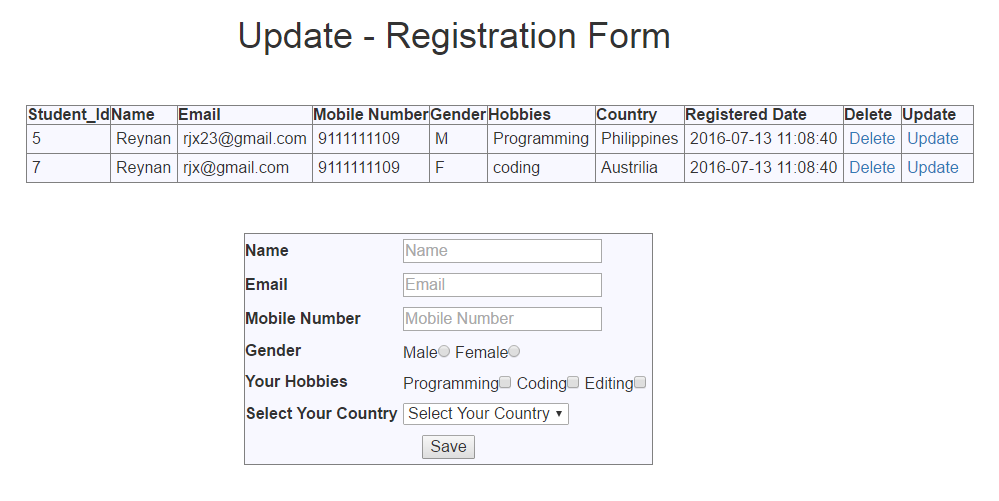Select the Male radio button

click(x=444, y=352)
